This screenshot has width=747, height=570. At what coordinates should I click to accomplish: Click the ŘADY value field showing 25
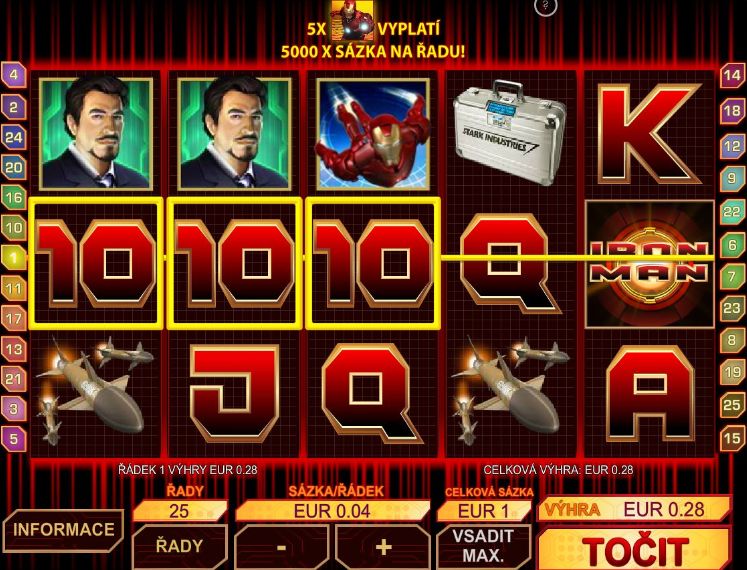click(180, 511)
